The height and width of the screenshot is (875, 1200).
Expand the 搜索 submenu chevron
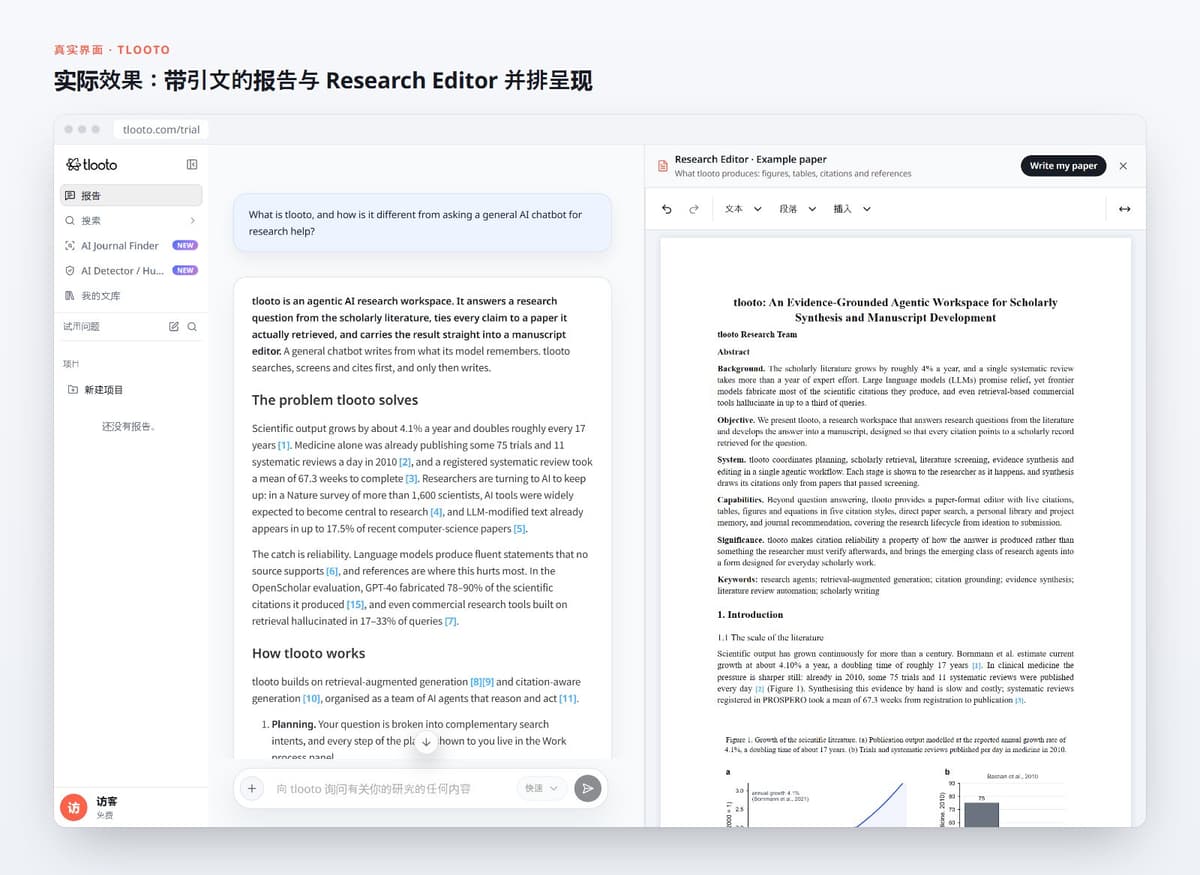click(192, 220)
